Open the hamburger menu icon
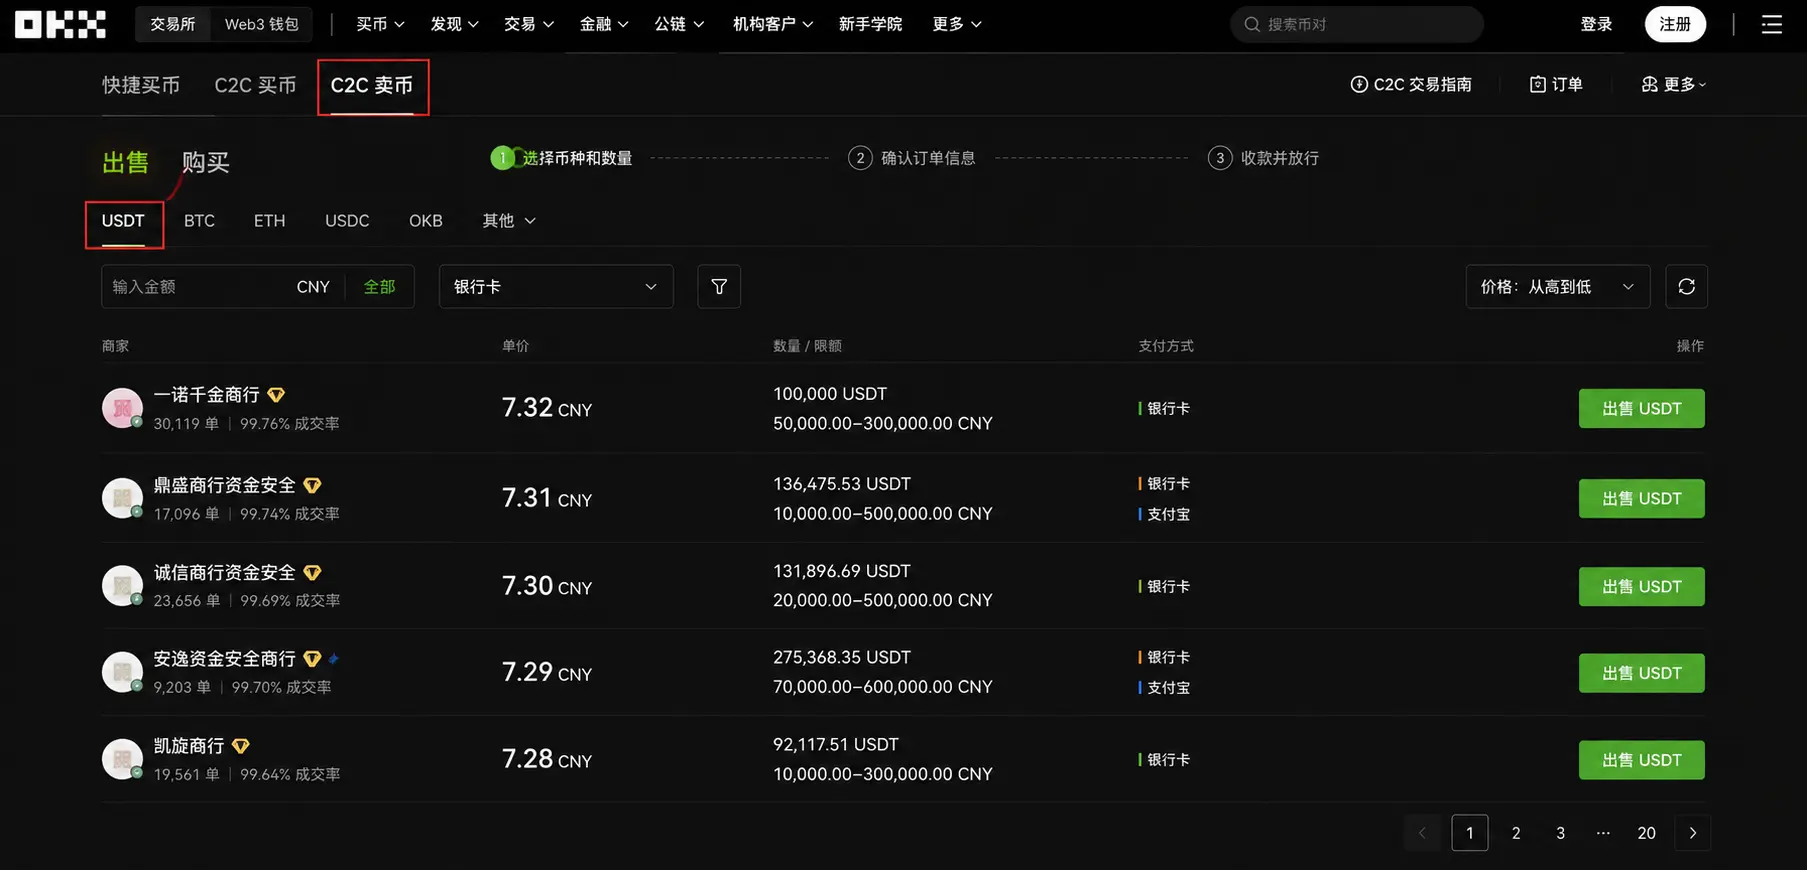This screenshot has width=1807, height=870. (x=1771, y=25)
